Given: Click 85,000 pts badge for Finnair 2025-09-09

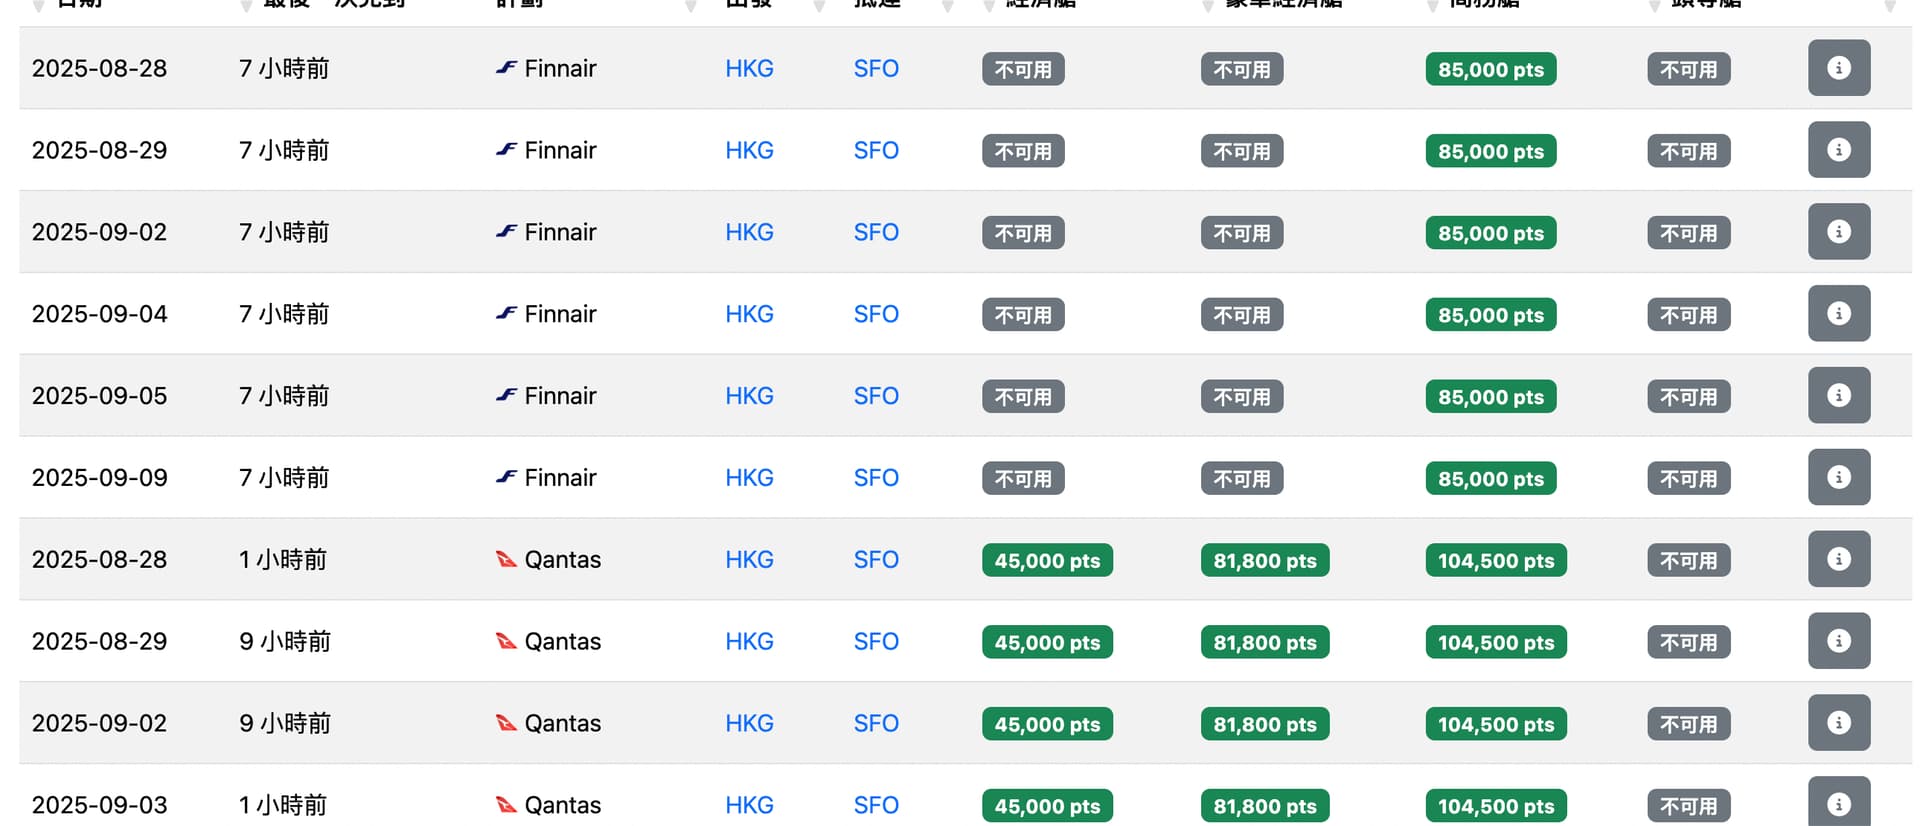Looking at the screenshot, I should [x=1490, y=479].
